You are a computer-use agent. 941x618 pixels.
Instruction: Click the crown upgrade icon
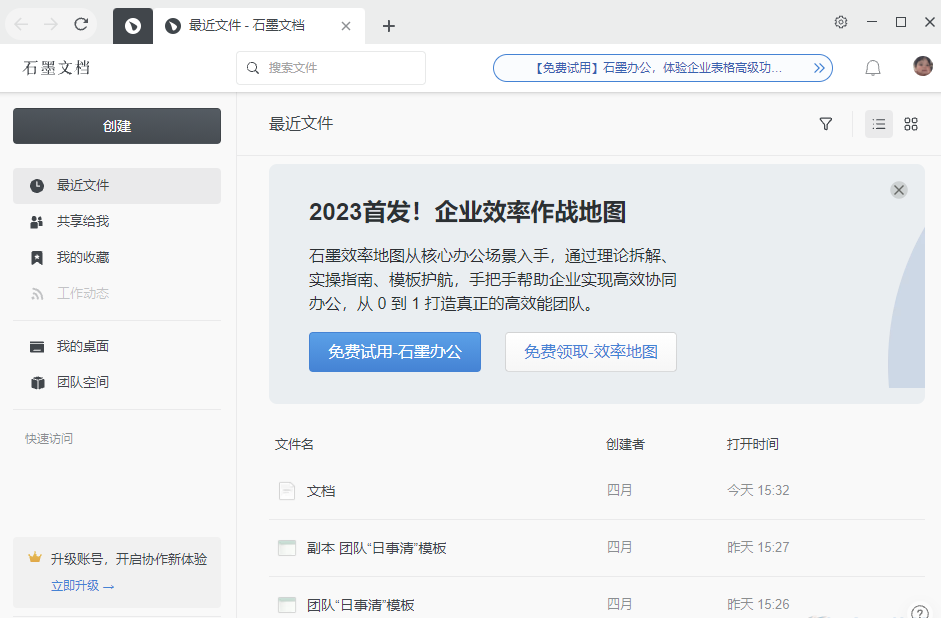[x=35, y=558]
